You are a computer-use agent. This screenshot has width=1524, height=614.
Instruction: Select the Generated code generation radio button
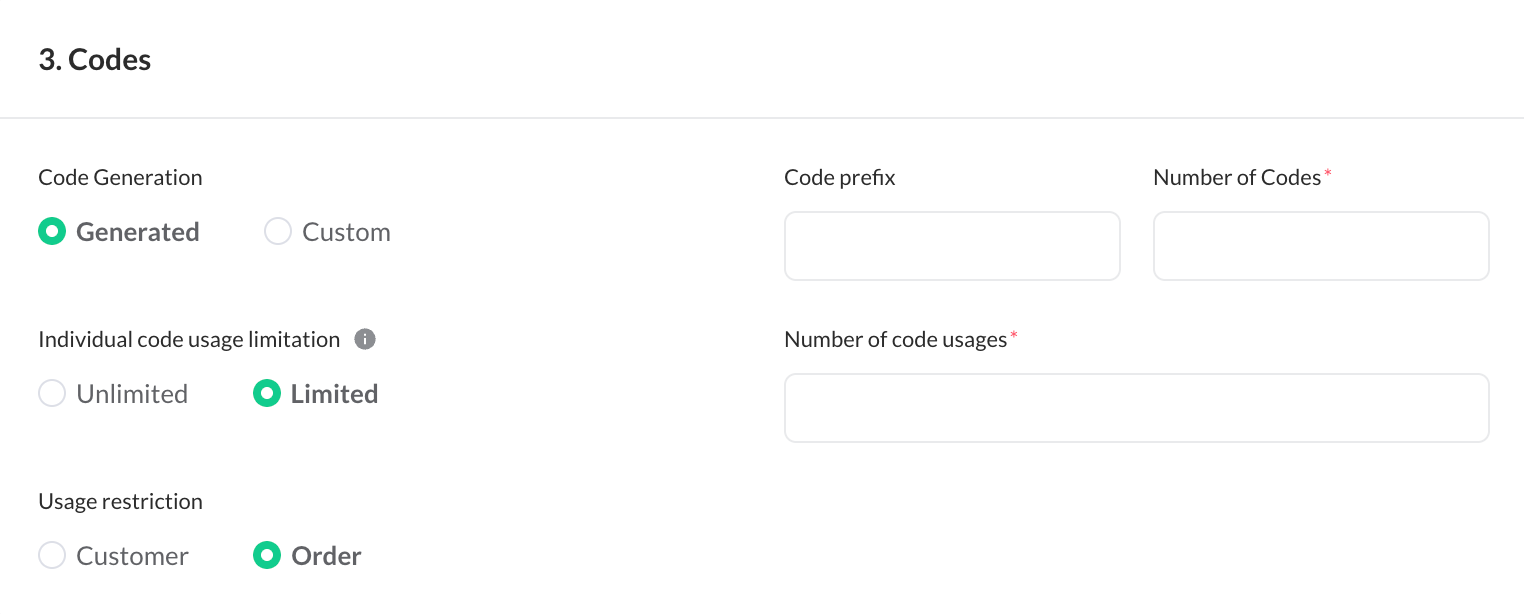tap(52, 232)
